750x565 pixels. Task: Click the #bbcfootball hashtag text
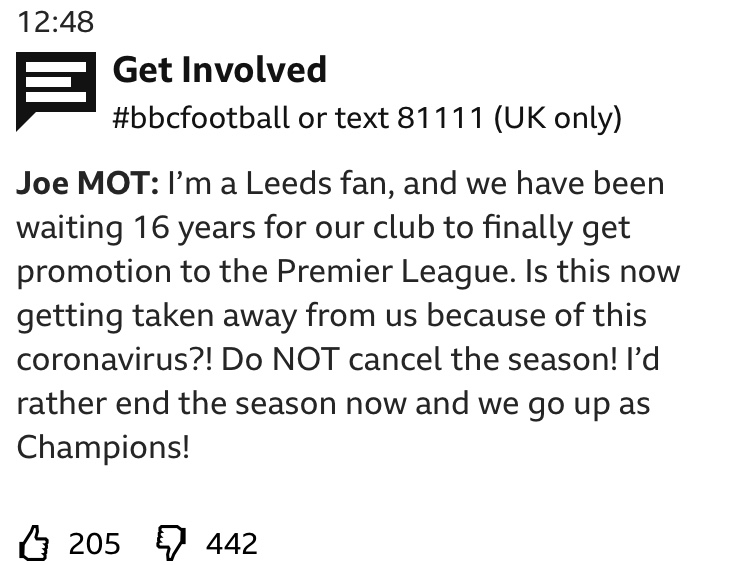tap(201, 118)
